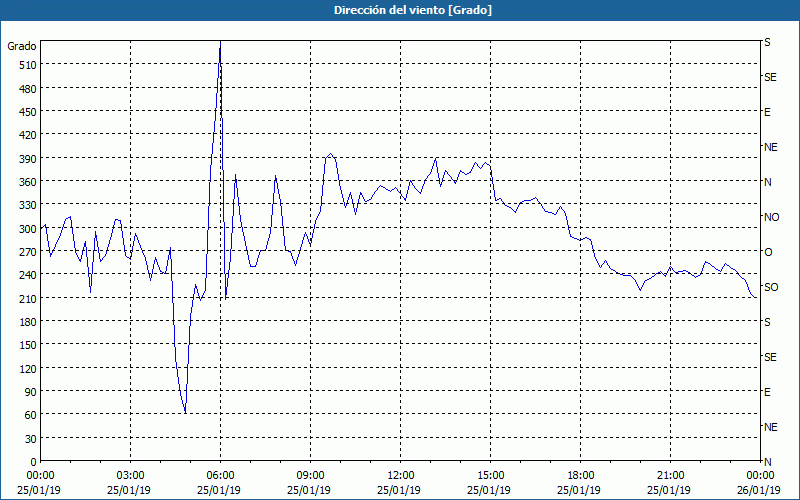Select the "NE" compass label level with 30

click(770, 427)
